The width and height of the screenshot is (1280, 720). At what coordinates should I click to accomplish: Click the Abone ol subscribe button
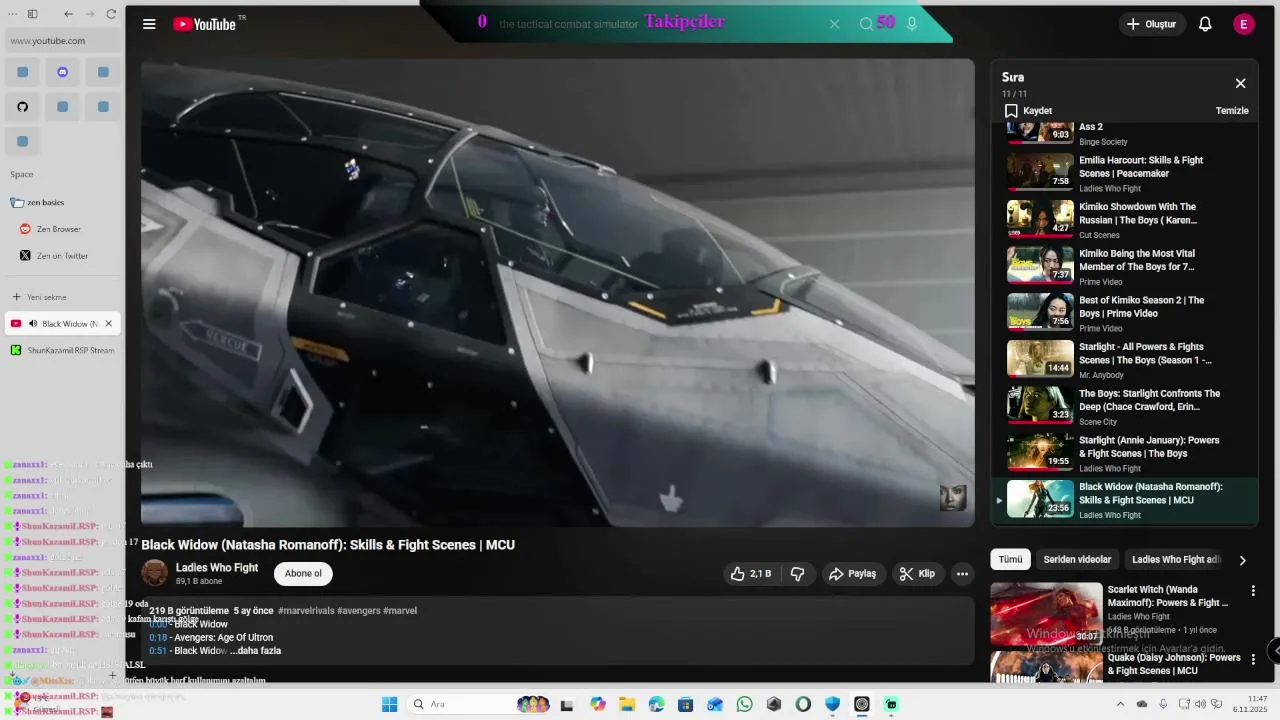[x=303, y=574]
